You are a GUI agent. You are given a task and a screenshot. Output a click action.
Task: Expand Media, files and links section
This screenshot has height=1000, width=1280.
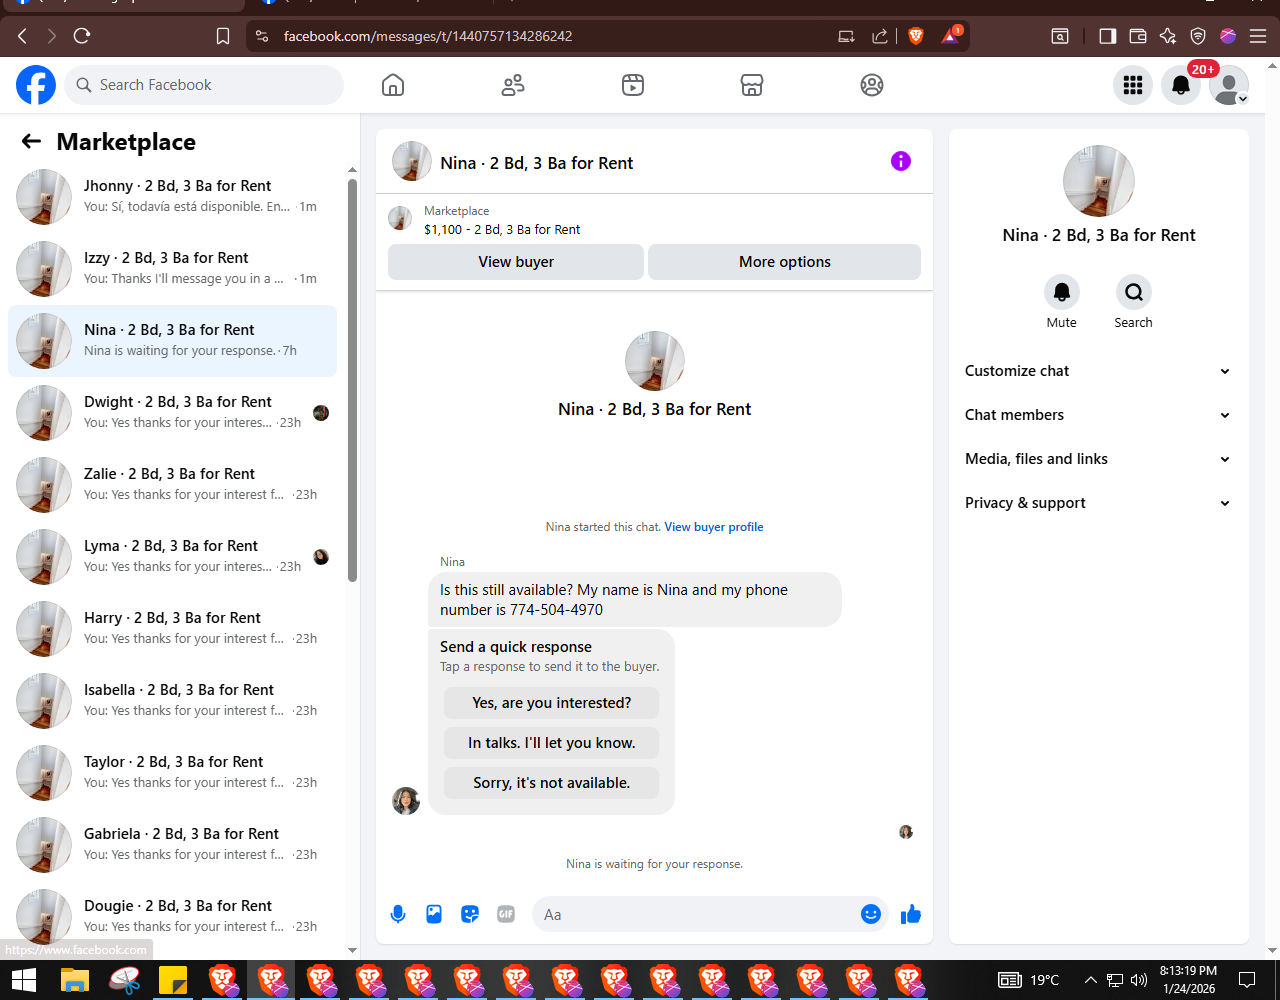point(1098,459)
